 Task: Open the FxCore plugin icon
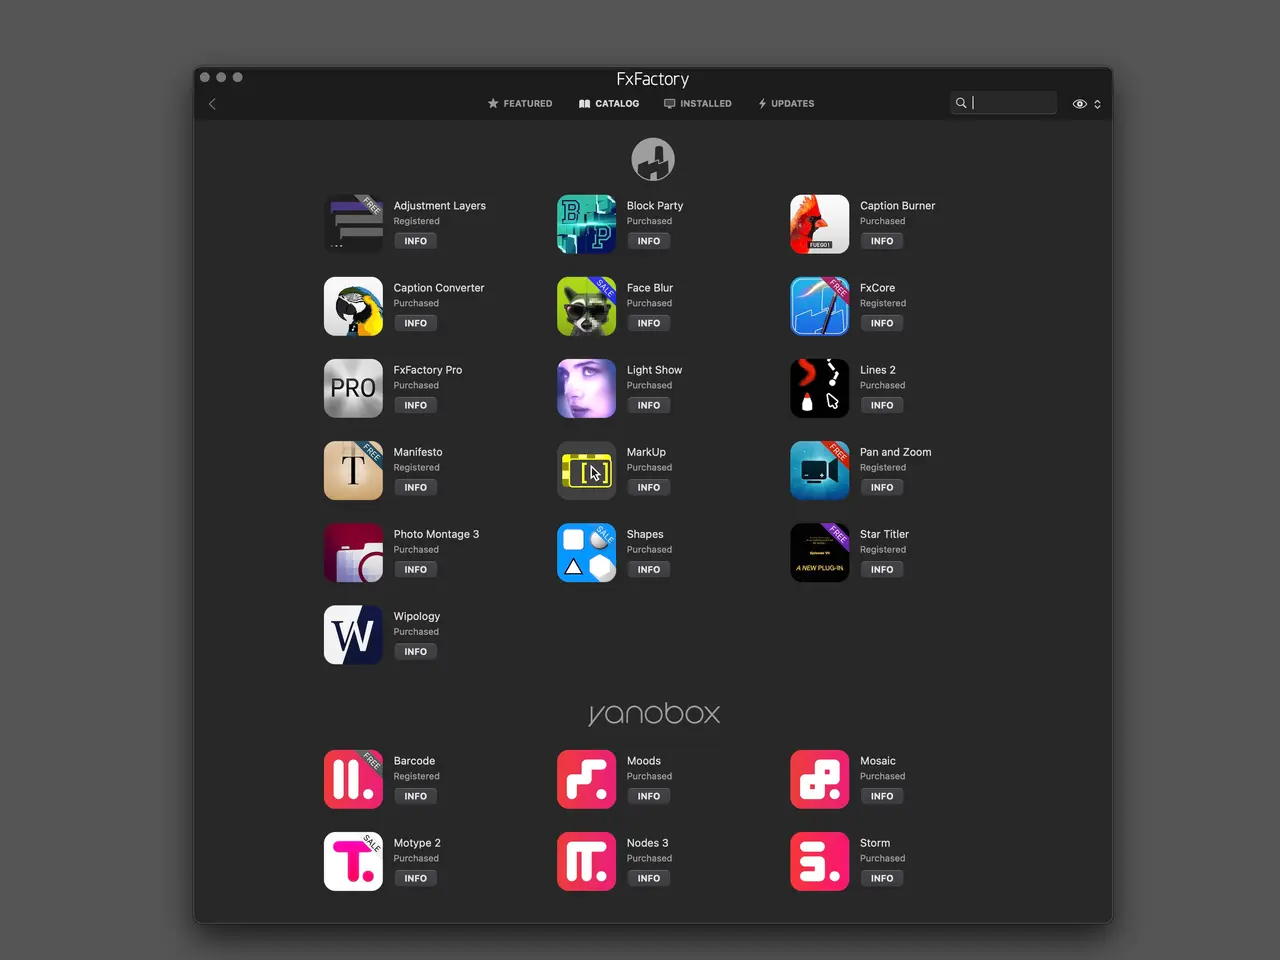[819, 306]
